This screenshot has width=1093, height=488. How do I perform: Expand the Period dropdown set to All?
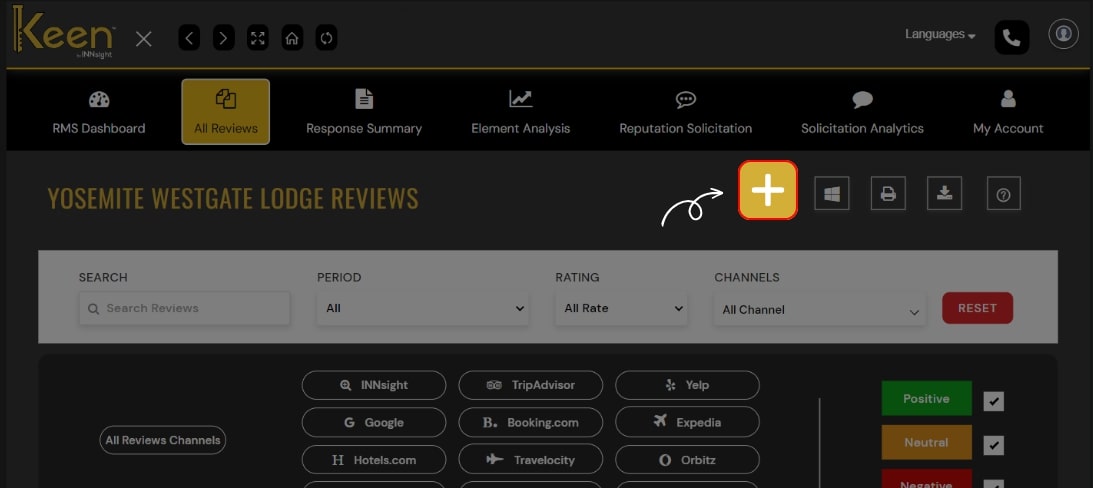[422, 308]
